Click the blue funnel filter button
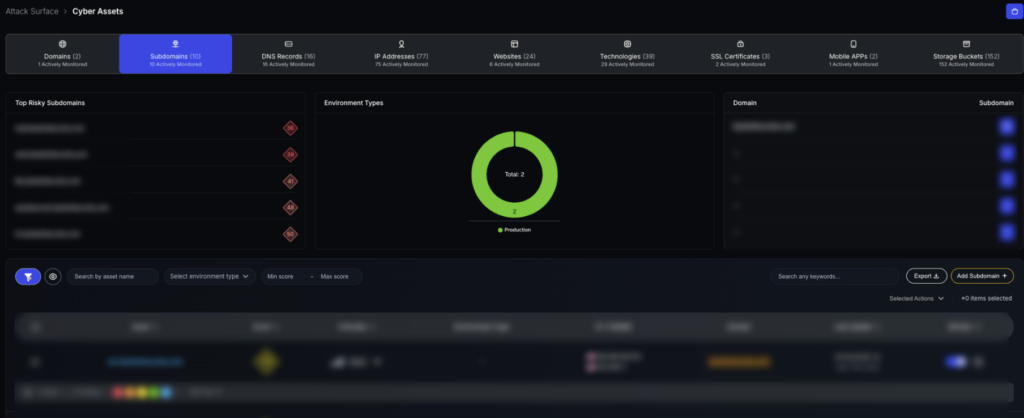The image size is (1024, 418). pos(28,276)
